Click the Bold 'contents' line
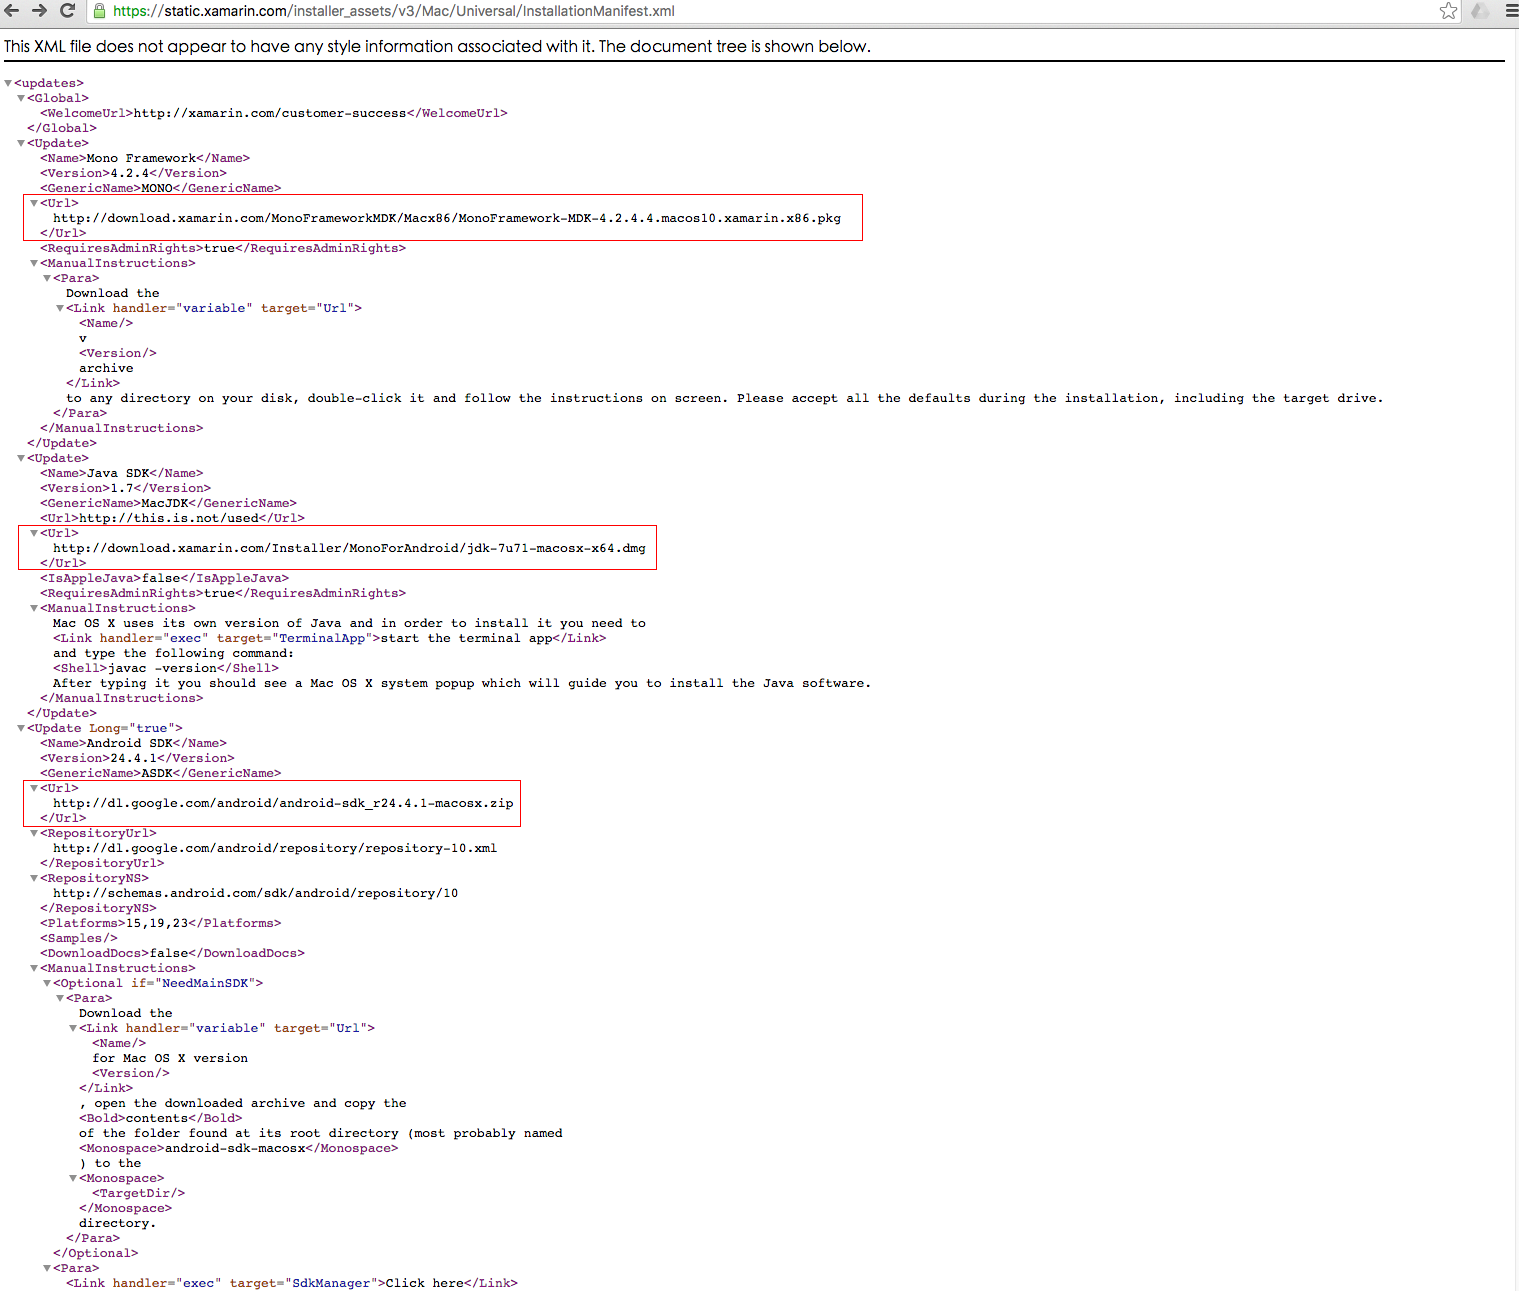 pos(160,1119)
